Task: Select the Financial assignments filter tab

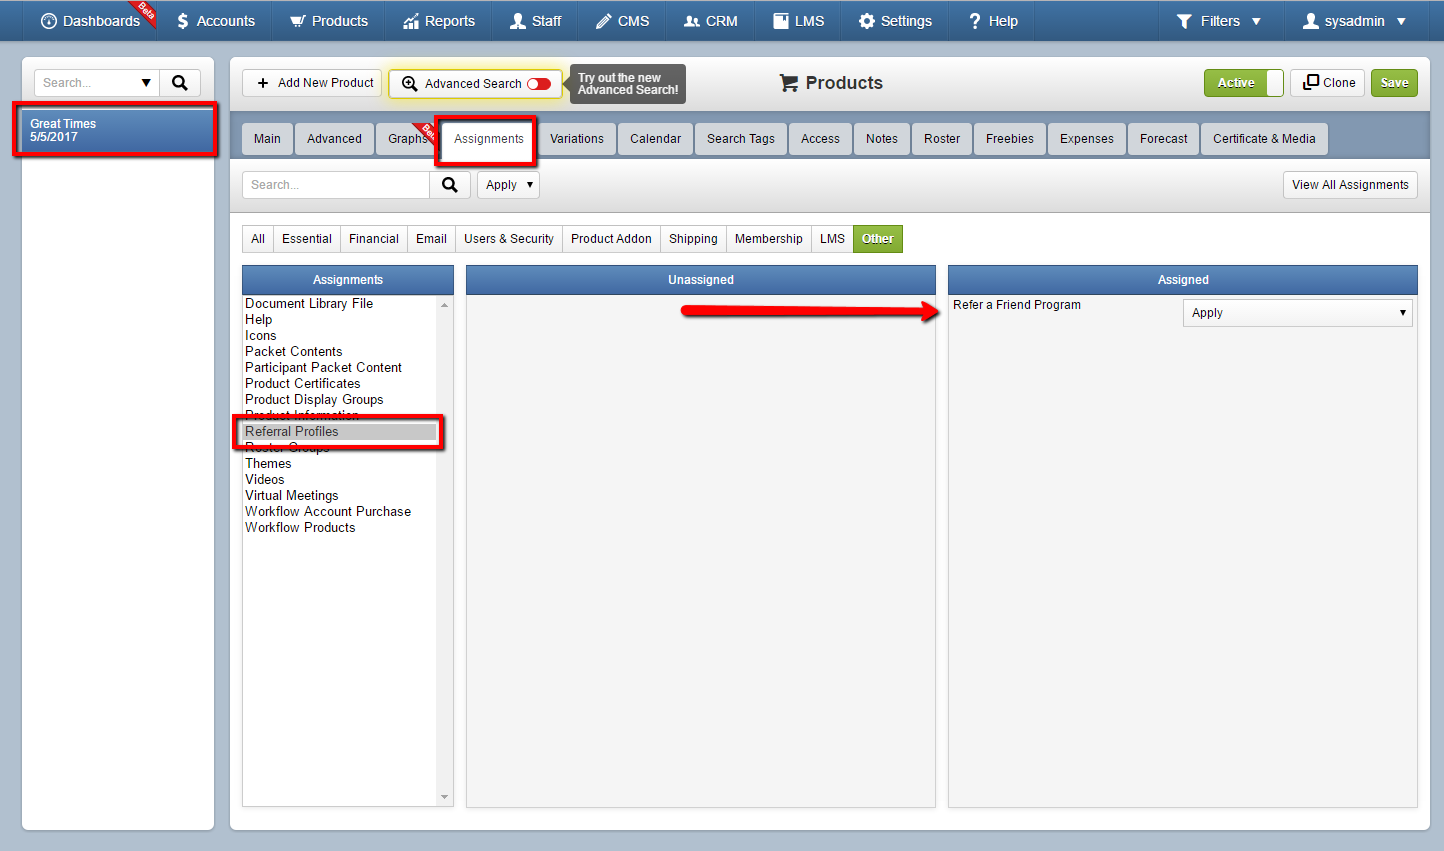Action: 374,239
